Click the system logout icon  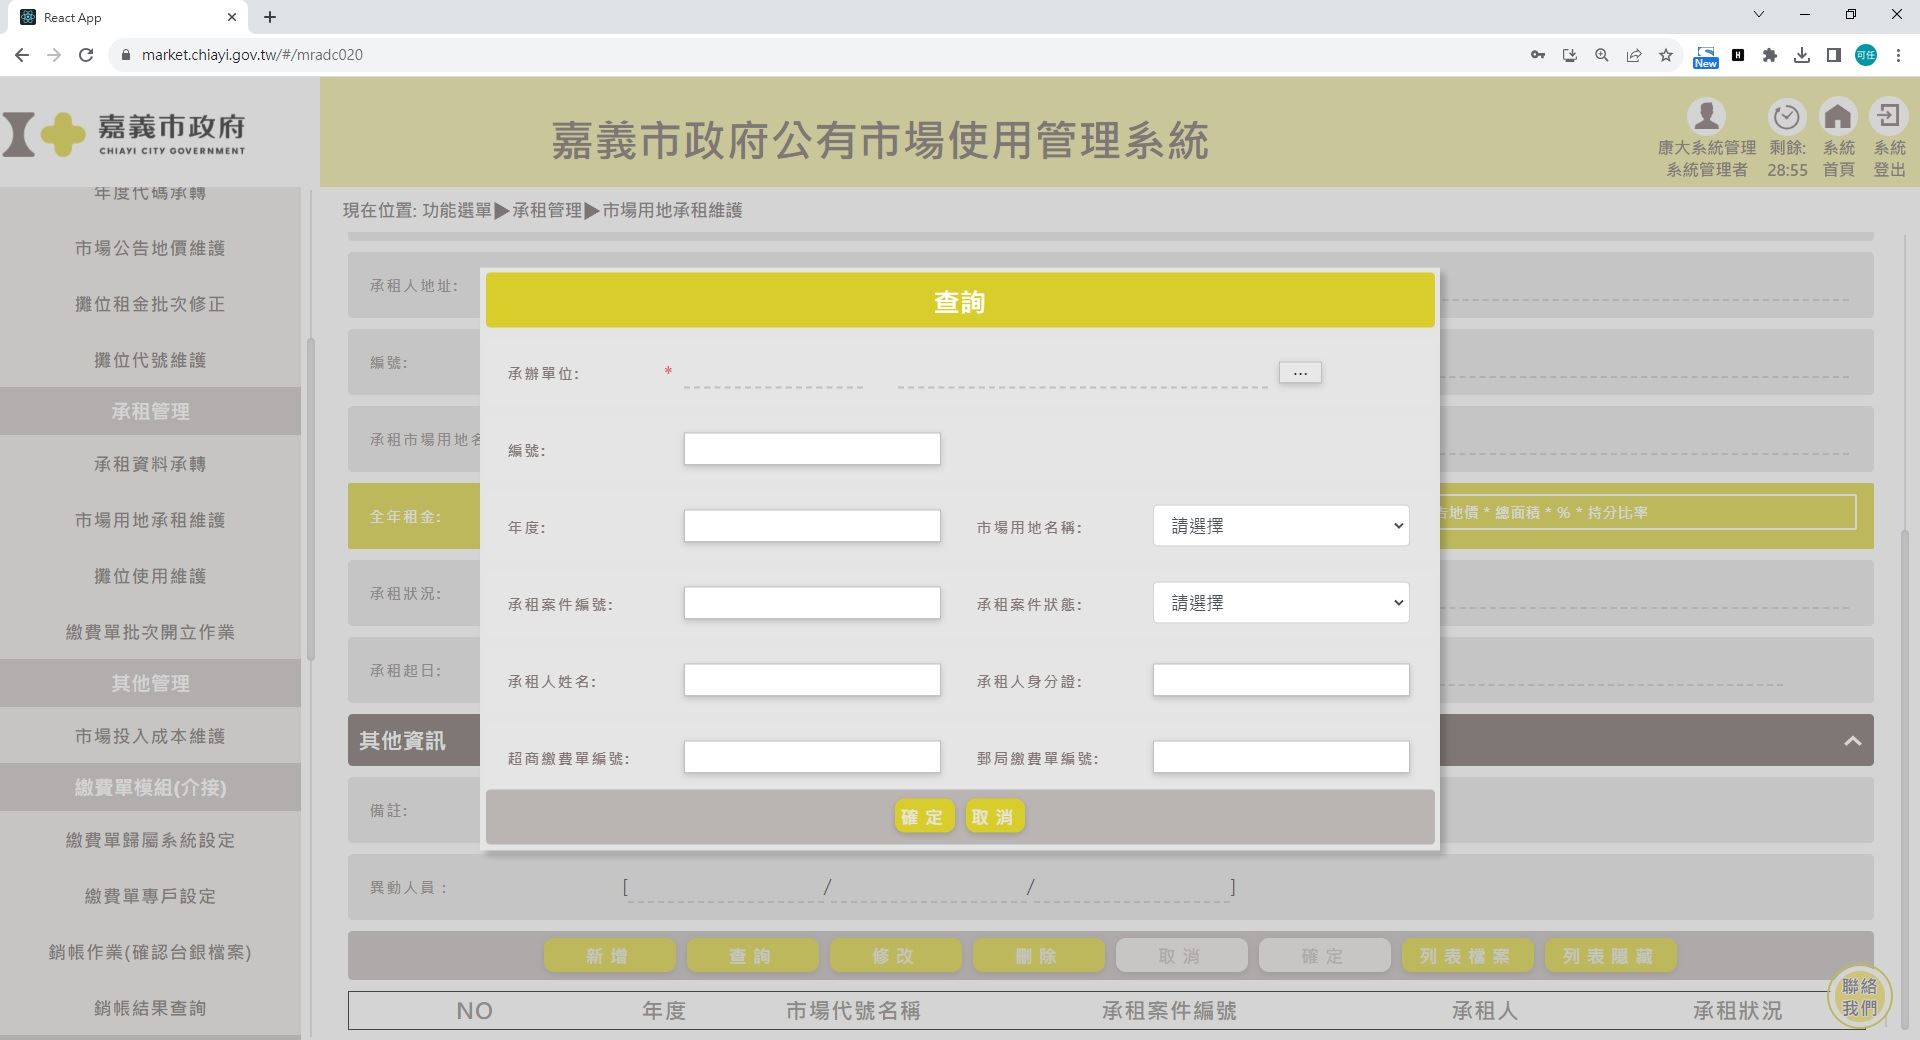click(x=1888, y=118)
